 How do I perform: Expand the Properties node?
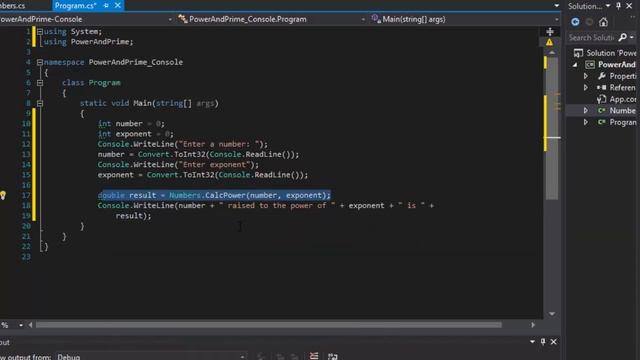tap(586, 76)
